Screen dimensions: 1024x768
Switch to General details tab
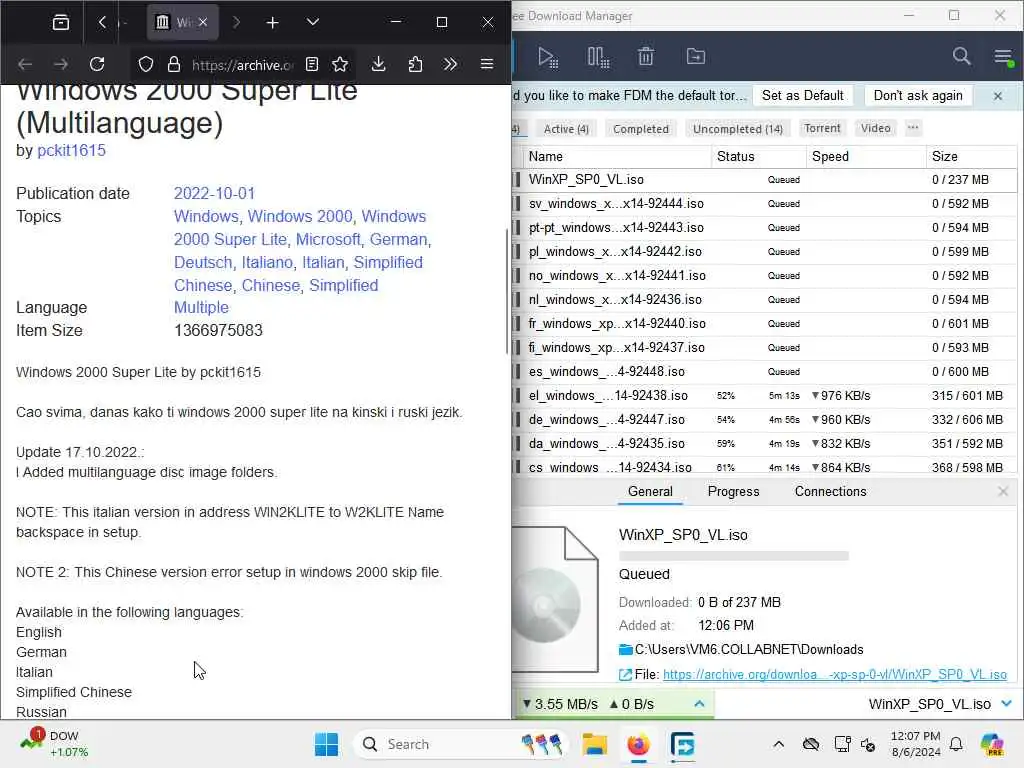pyautogui.click(x=650, y=492)
